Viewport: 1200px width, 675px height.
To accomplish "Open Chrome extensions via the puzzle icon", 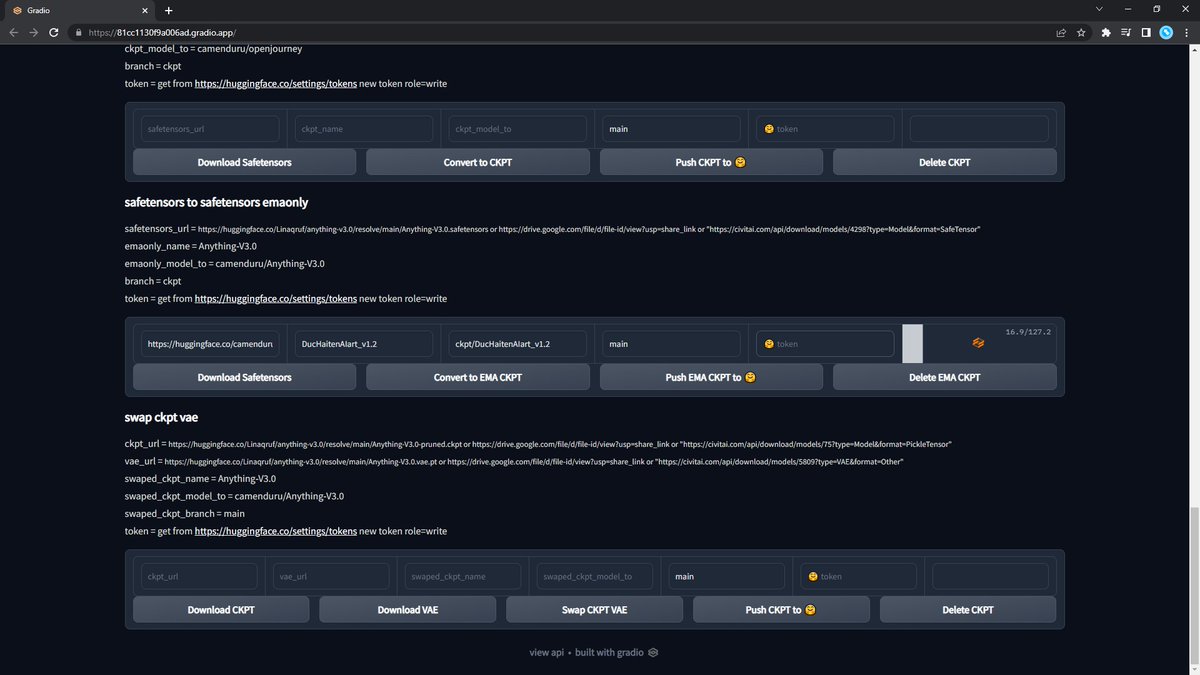I will point(1104,31).
